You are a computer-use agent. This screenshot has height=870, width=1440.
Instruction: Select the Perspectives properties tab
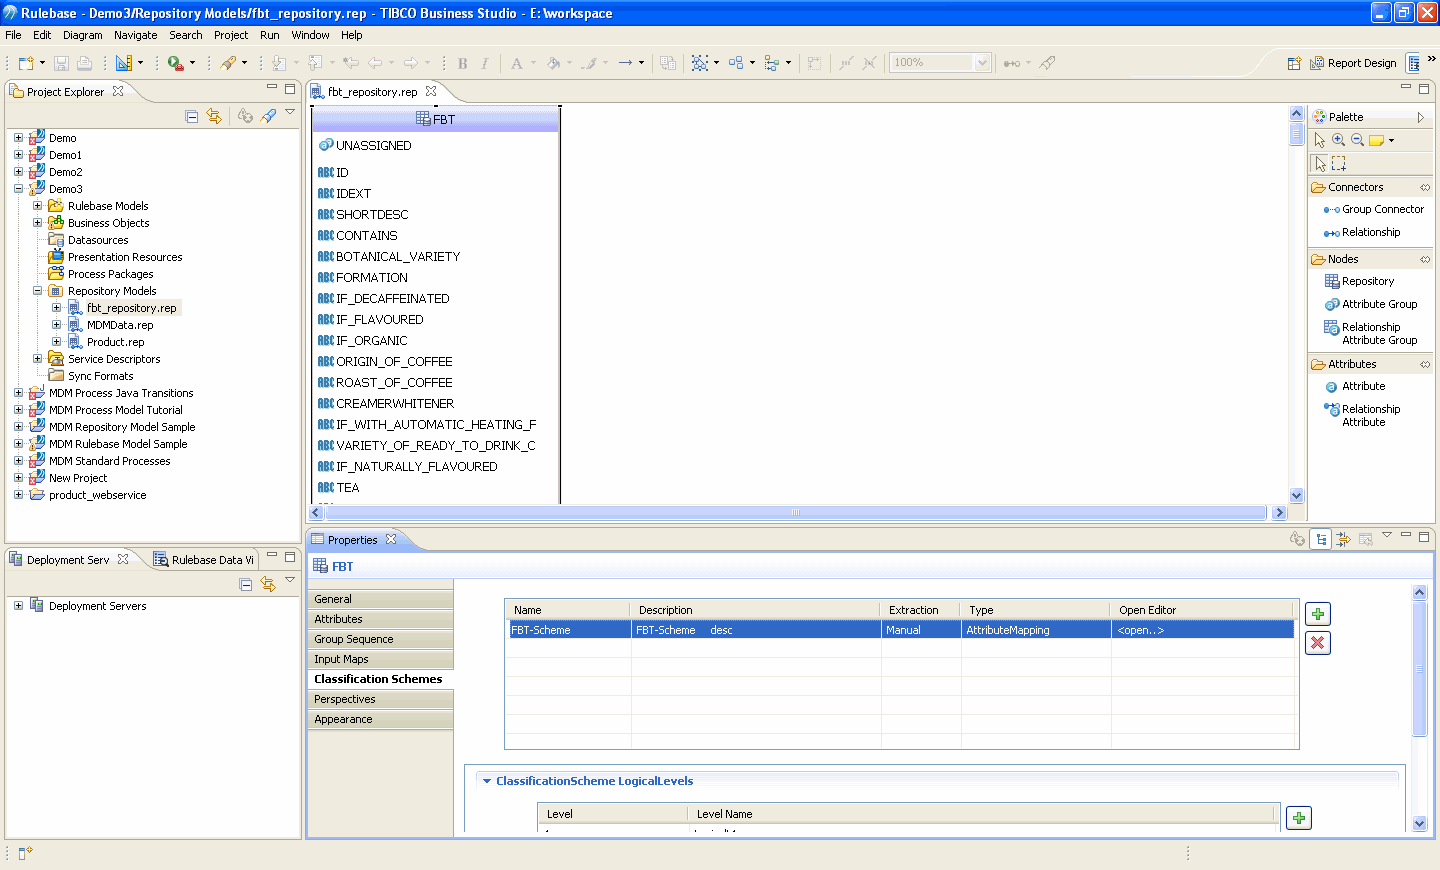(x=381, y=699)
